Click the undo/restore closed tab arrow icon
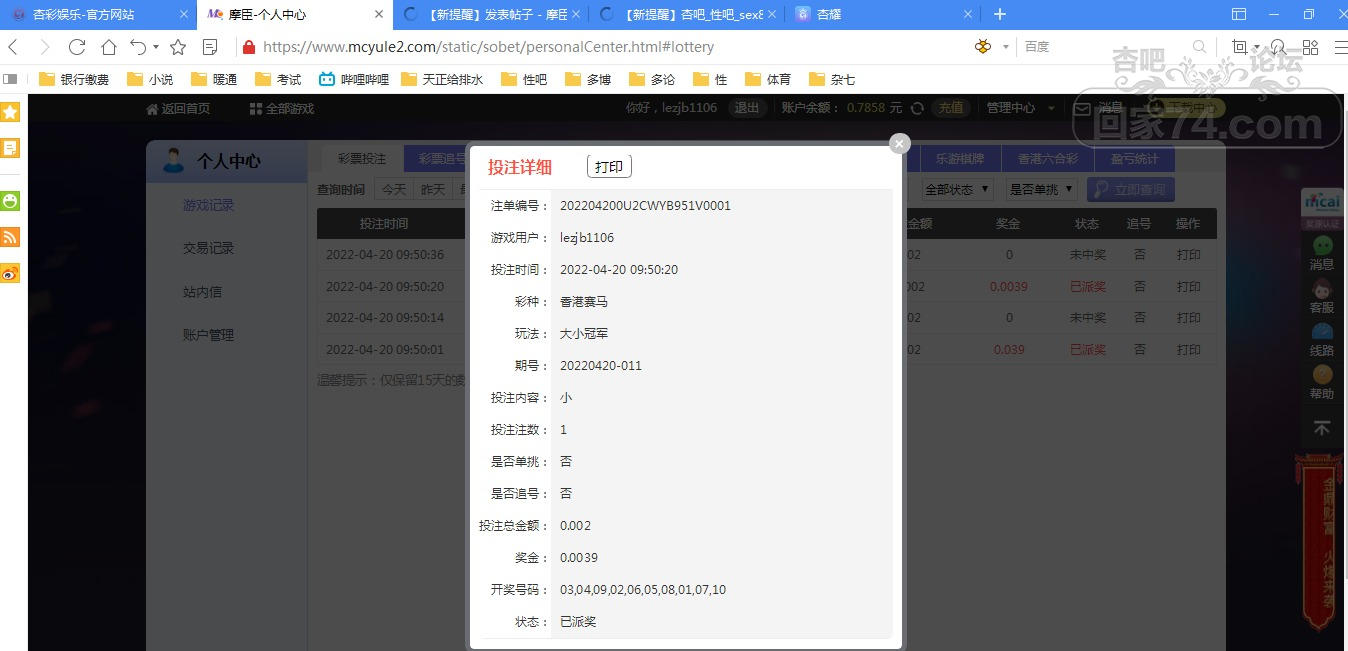1348x651 pixels. [139, 47]
